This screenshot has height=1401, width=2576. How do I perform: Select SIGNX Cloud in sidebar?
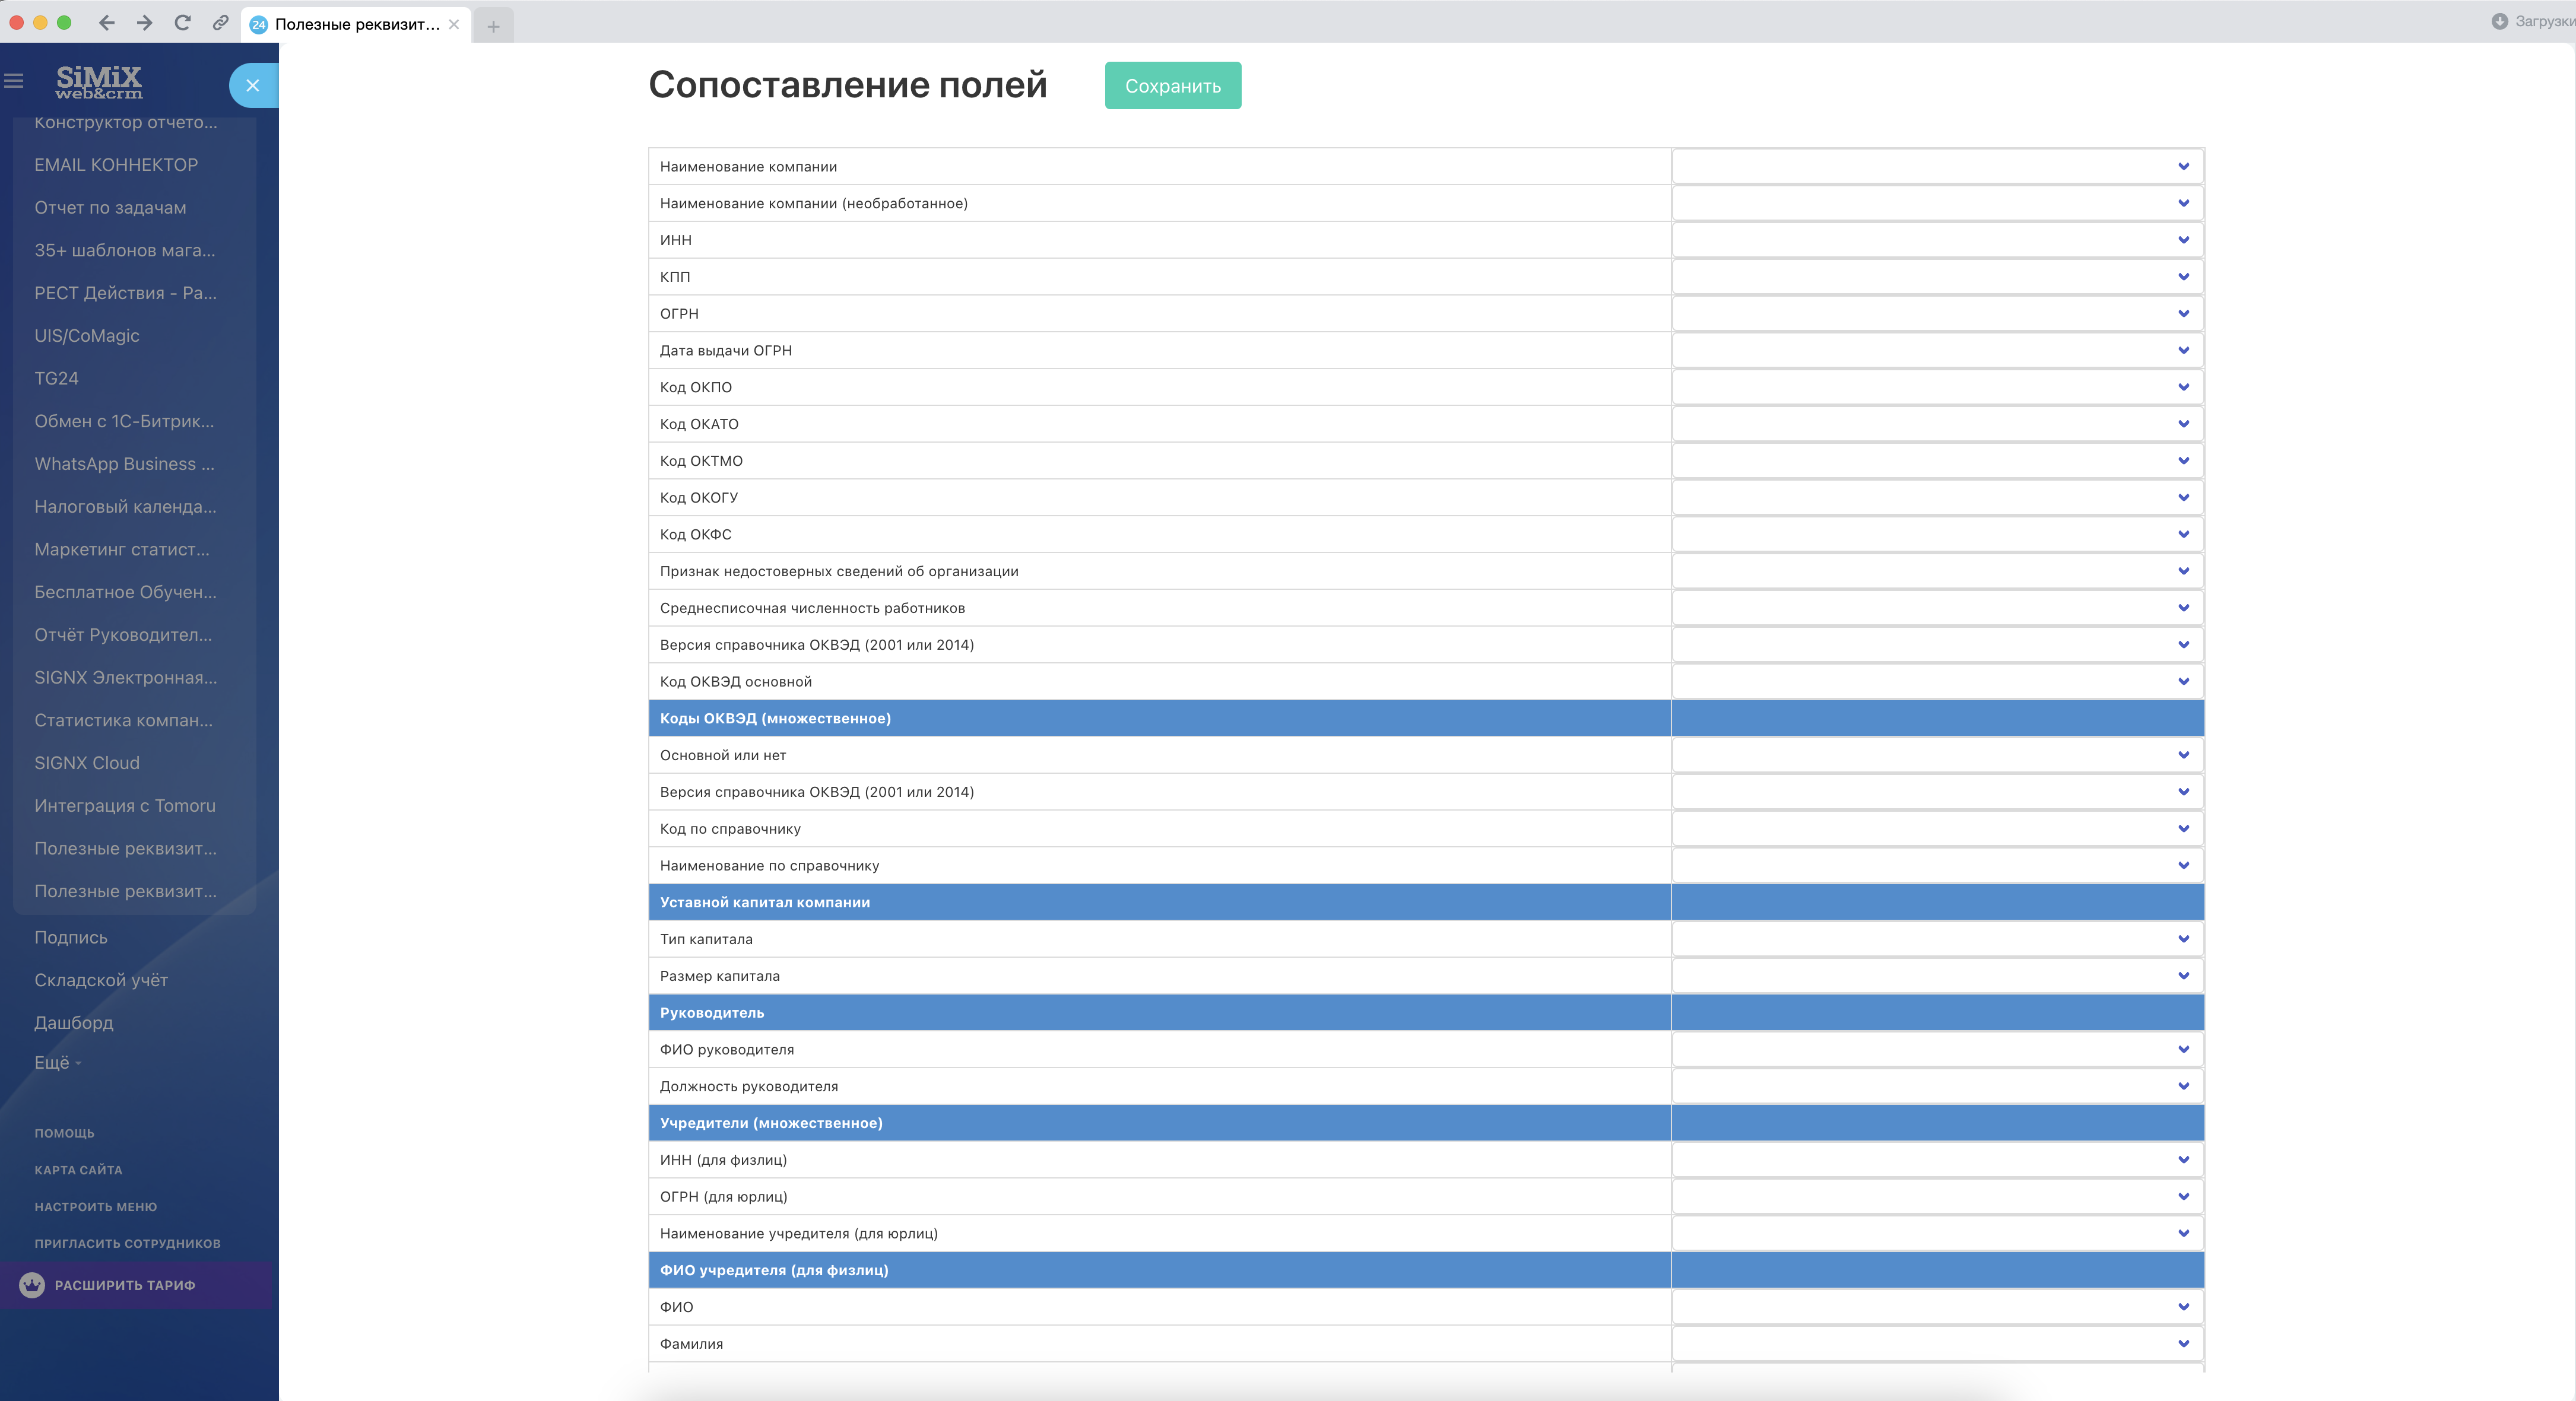point(87,763)
